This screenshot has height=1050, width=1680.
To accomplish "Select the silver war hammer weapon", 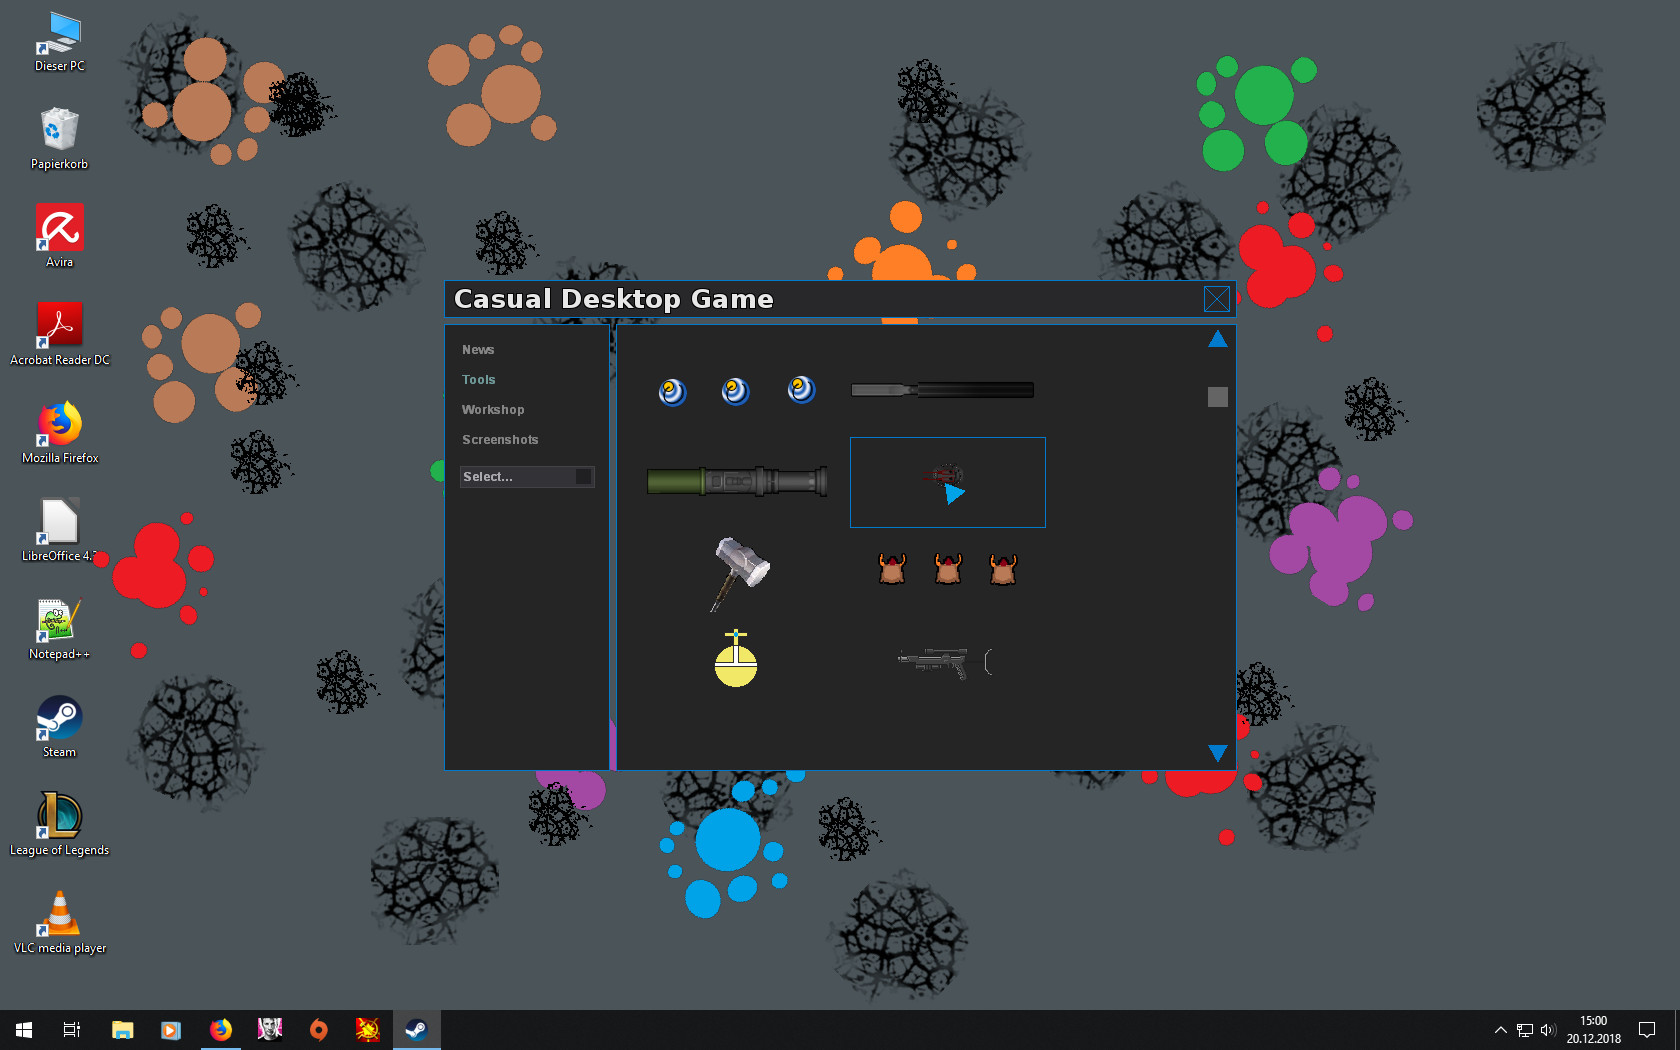I will (x=737, y=575).
